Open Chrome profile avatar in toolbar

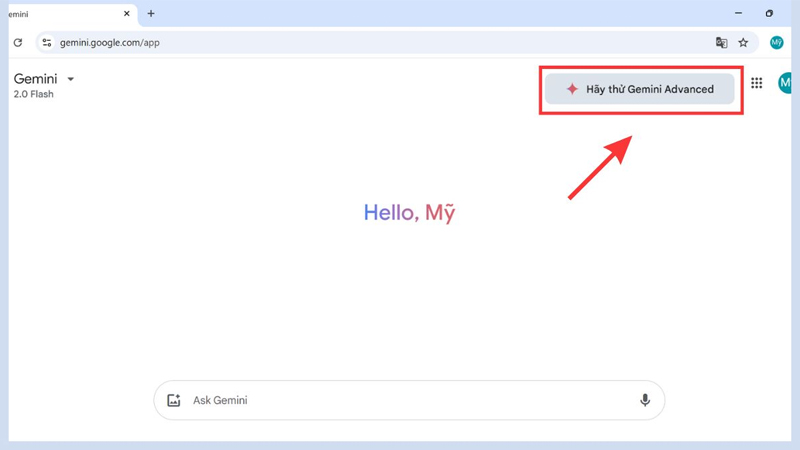tap(777, 42)
